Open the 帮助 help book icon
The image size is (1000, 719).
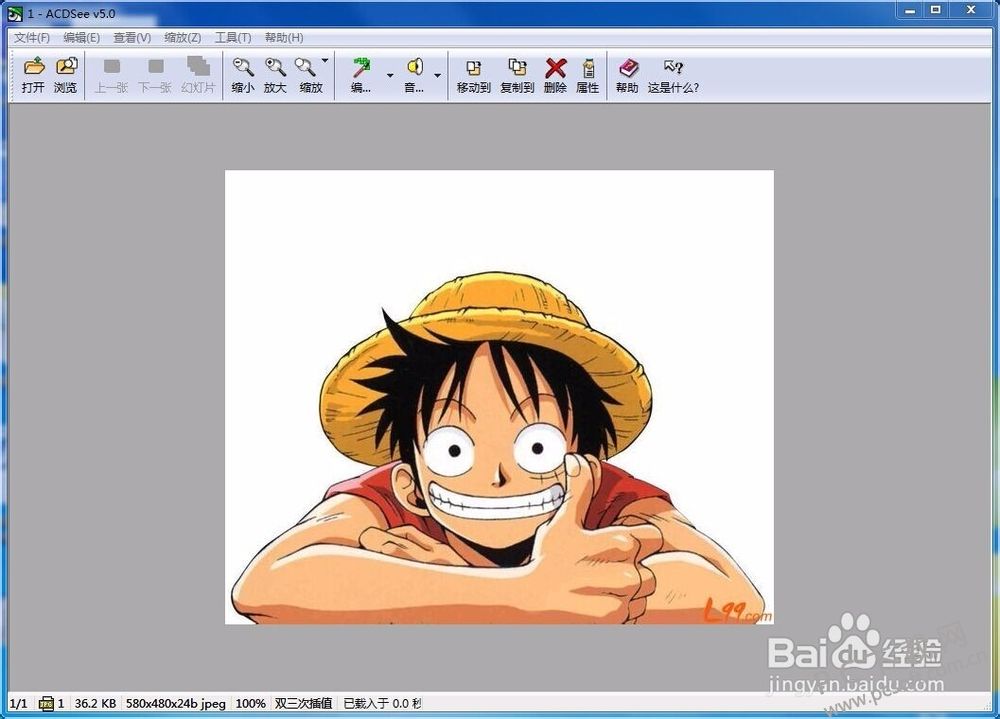[x=628, y=67]
